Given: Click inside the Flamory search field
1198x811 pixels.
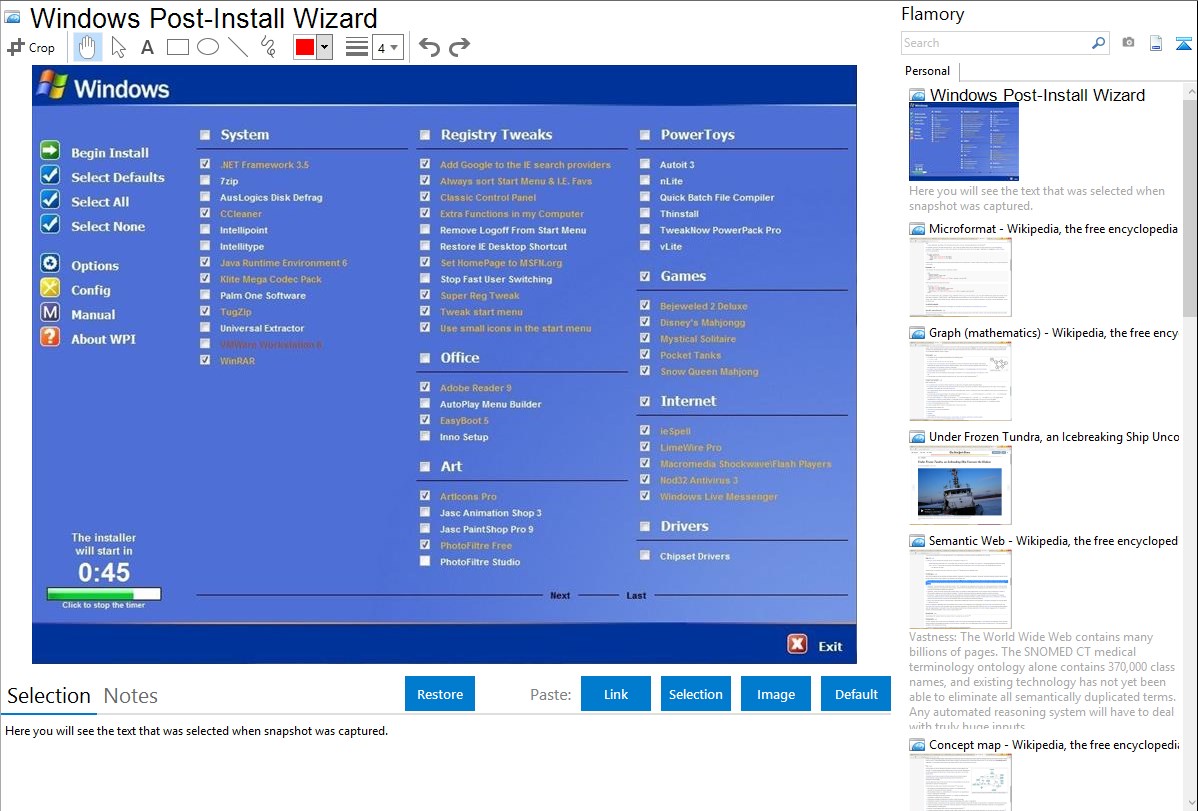Looking at the screenshot, I should point(996,43).
